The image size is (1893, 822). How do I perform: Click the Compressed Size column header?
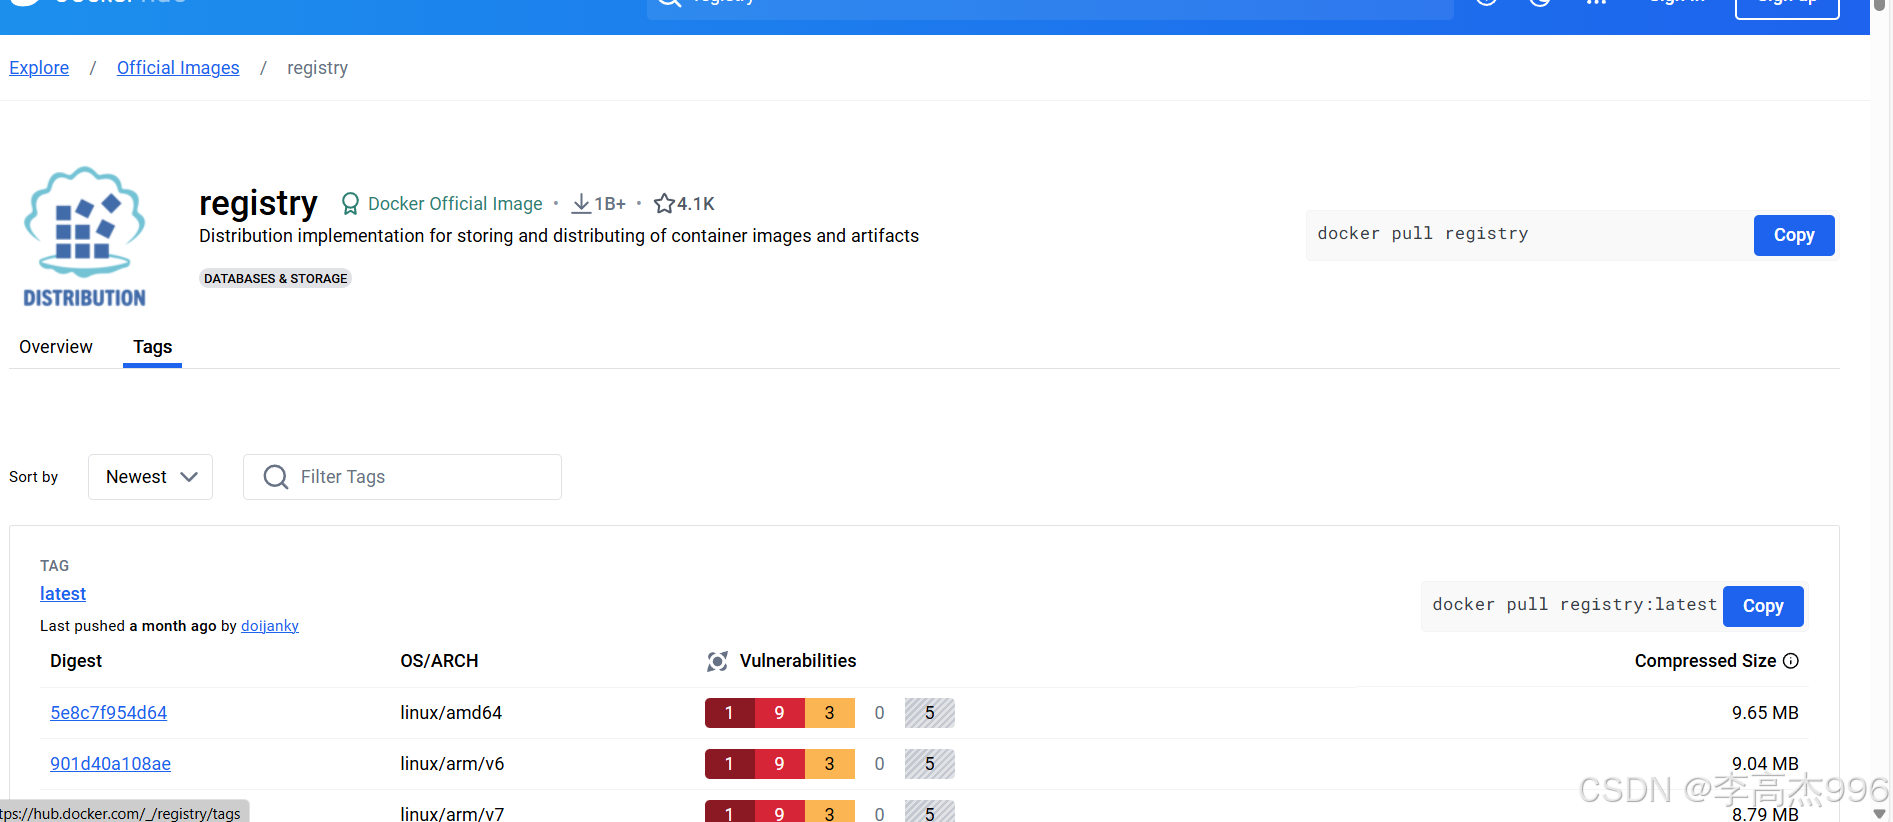(x=1705, y=661)
